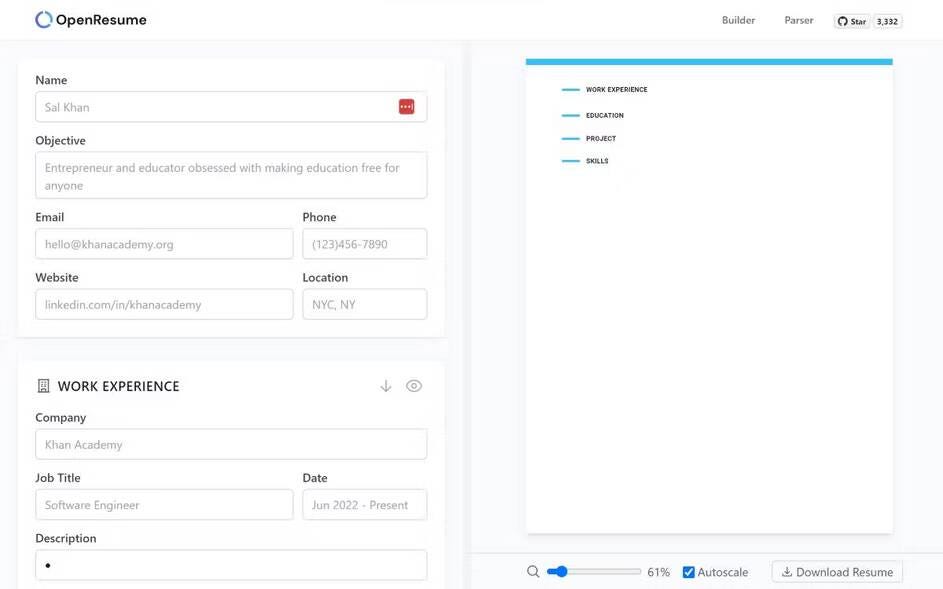
Task: Select the Job Title input field
Action: coord(164,505)
